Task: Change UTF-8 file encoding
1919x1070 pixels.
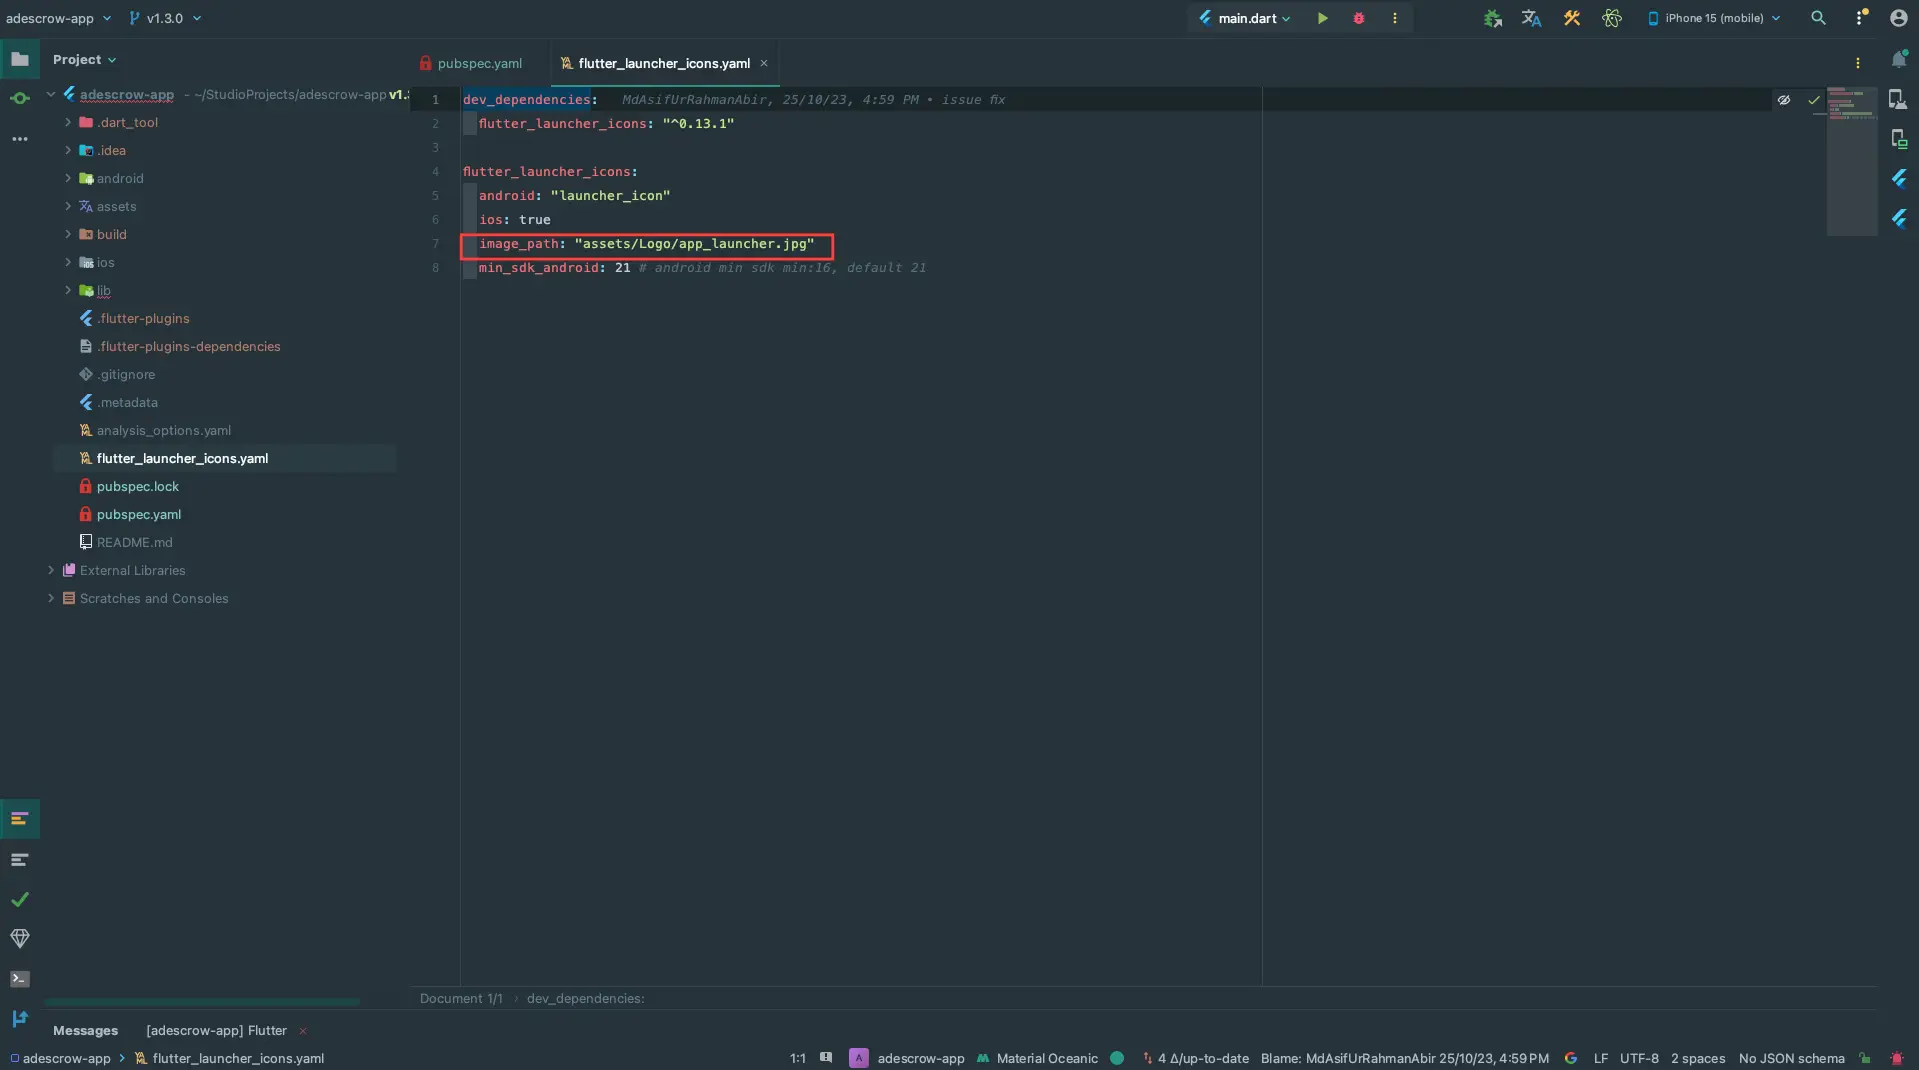Action: (1639, 1058)
